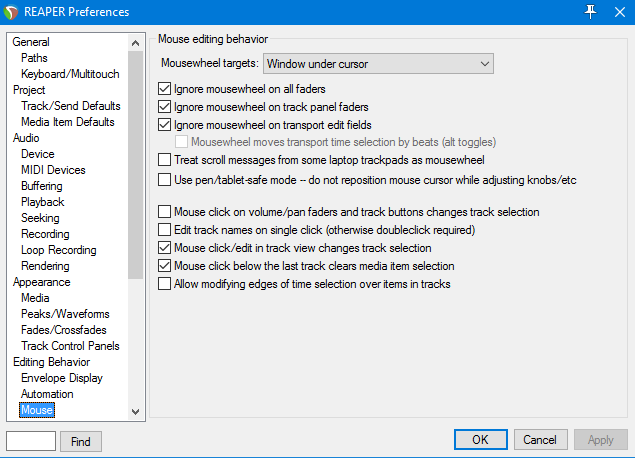Enable pen/tablet-safe mode checkbox
635x458 pixels.
coord(165,180)
